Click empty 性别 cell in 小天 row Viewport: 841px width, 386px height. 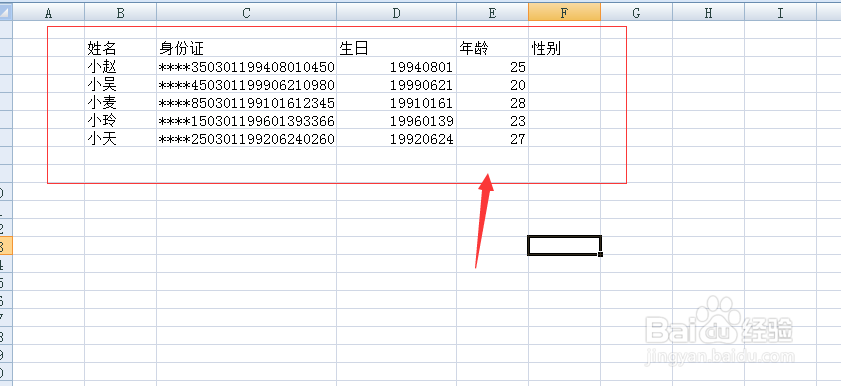pos(564,138)
